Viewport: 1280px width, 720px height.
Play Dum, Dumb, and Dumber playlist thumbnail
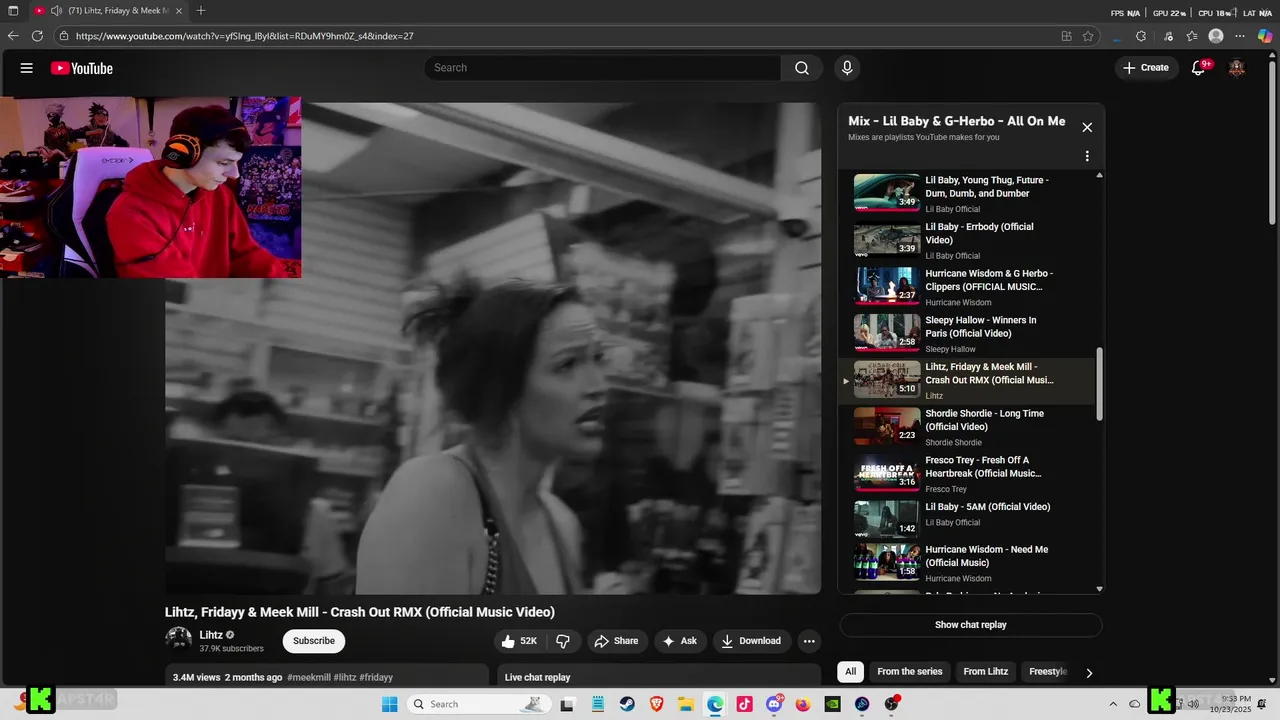pos(887,193)
